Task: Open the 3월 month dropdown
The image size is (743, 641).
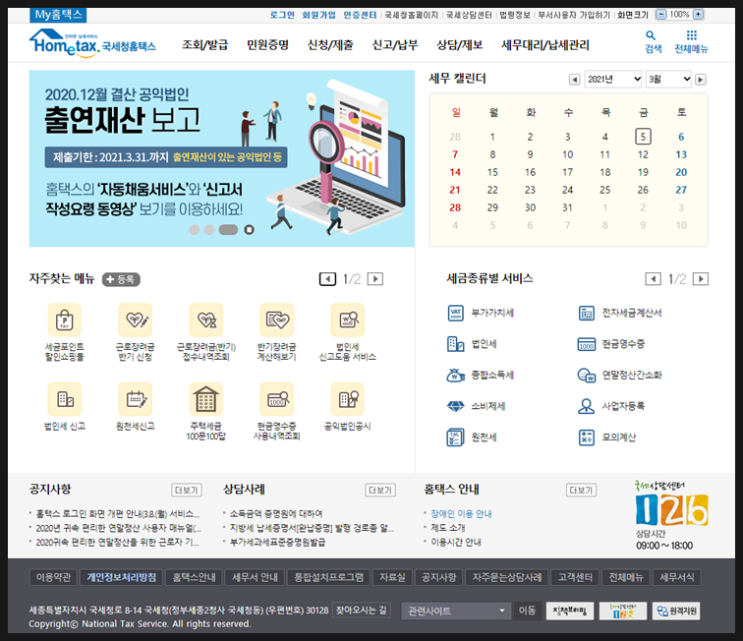Action: pyautogui.click(x=670, y=79)
